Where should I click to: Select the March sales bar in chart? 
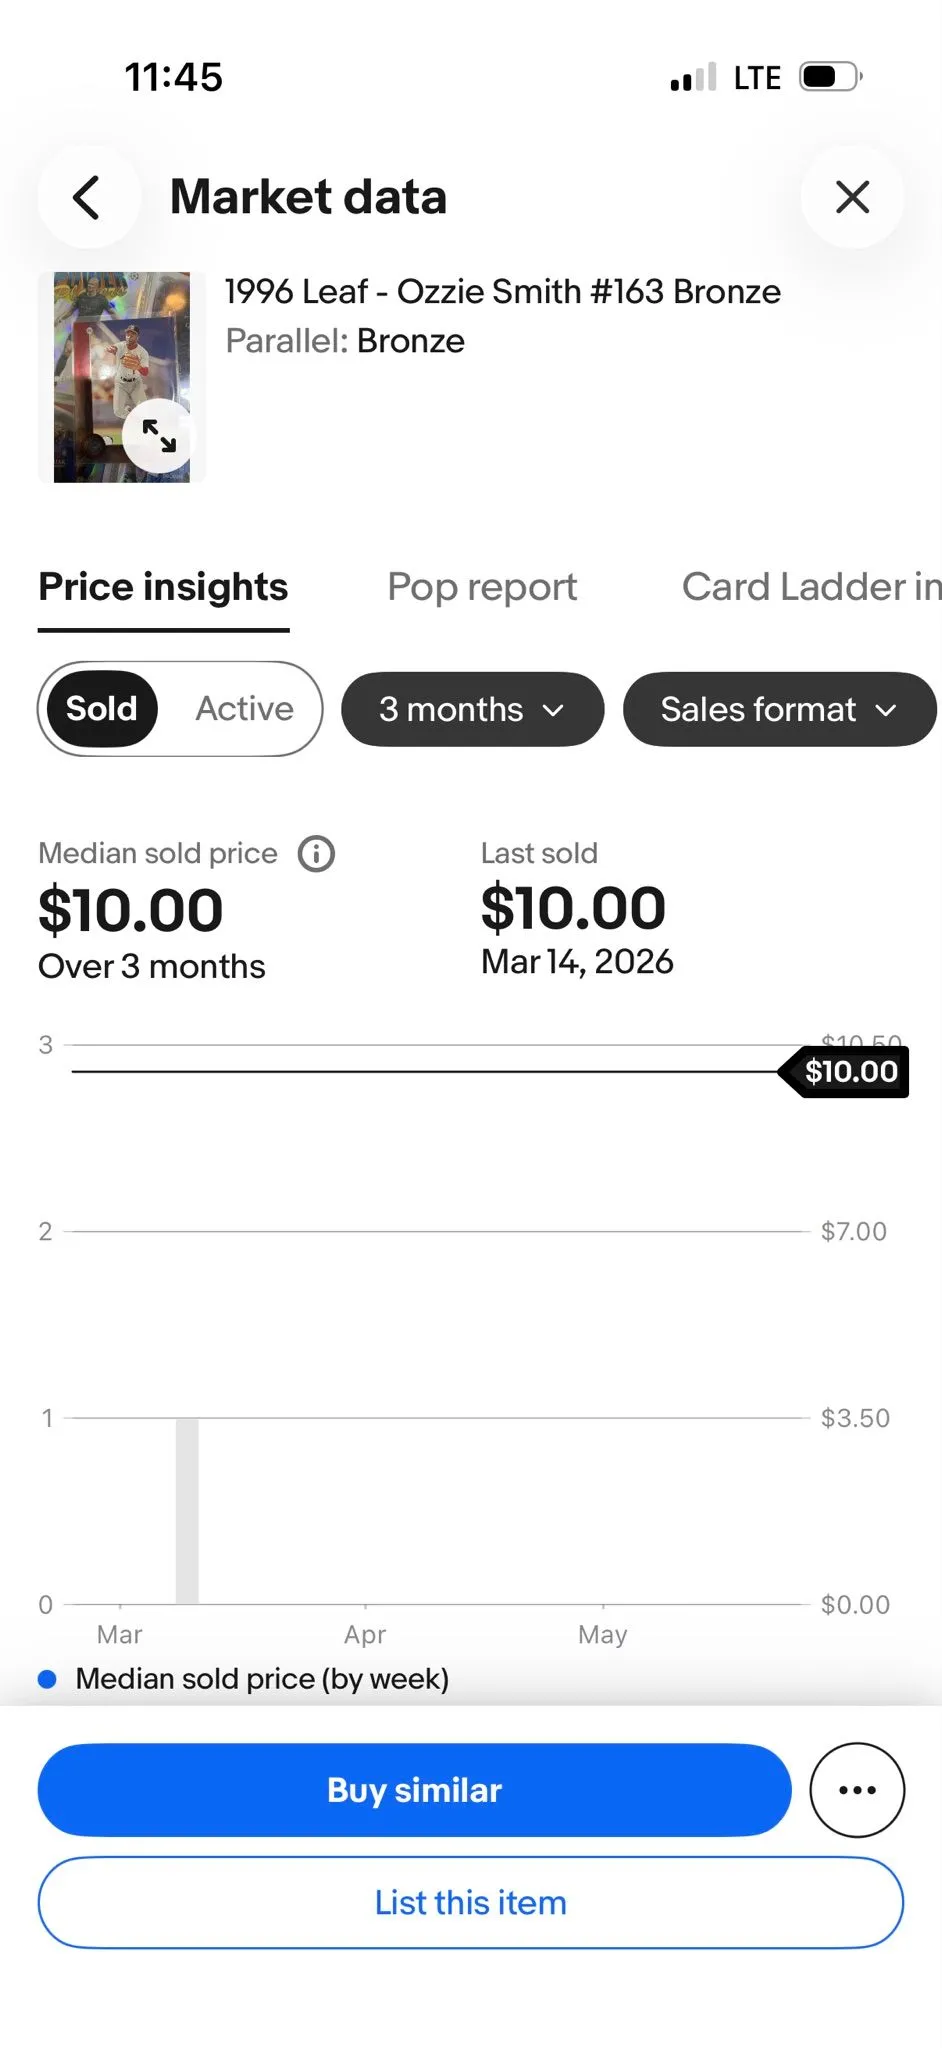coord(187,1511)
